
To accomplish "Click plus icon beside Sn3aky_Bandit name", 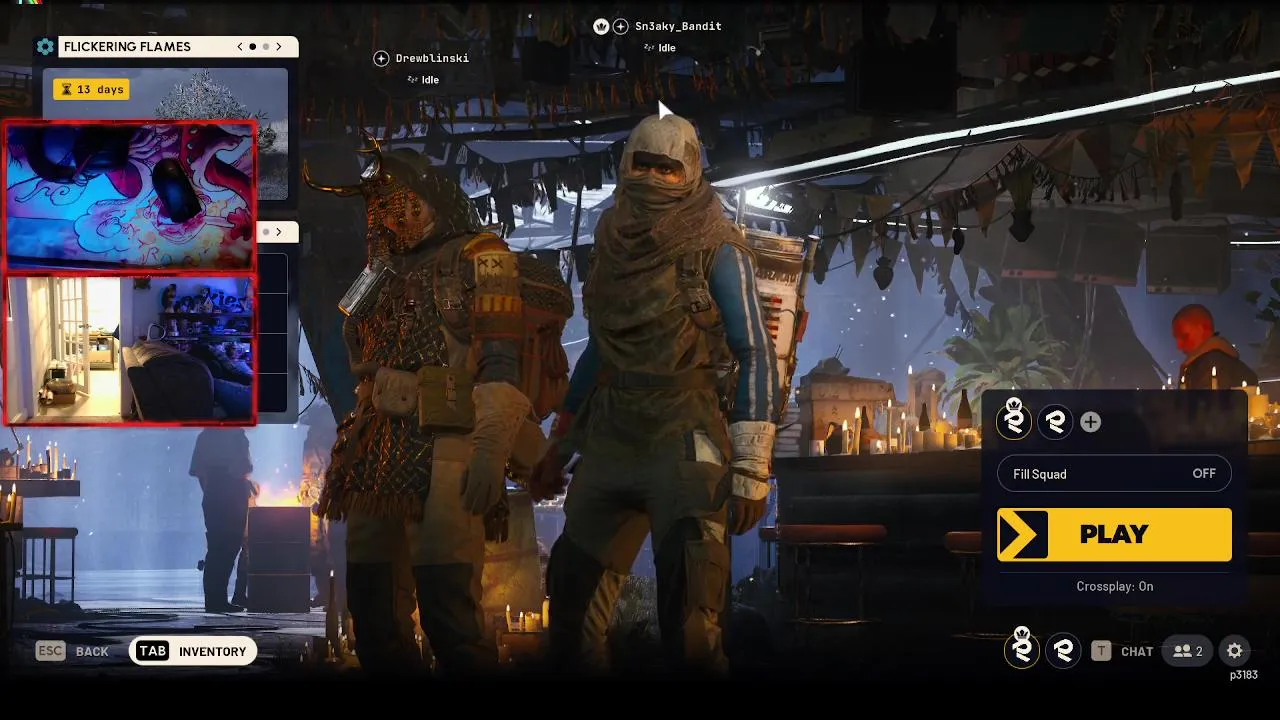I will [x=621, y=26].
